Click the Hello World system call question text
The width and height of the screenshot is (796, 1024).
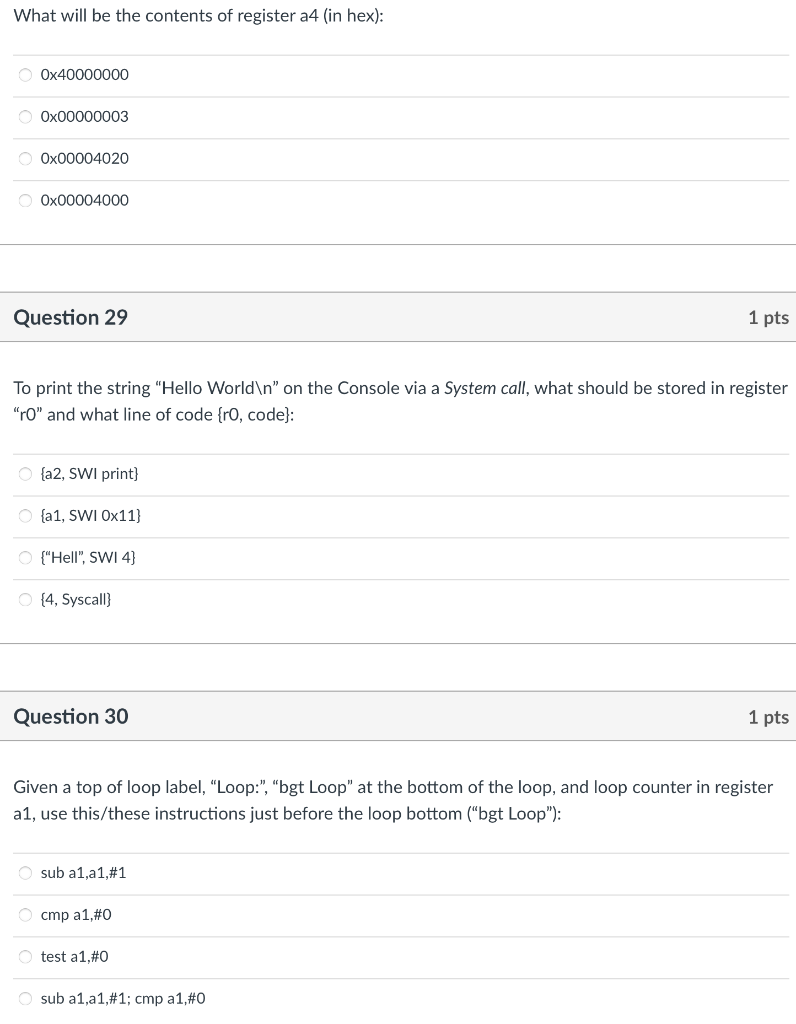click(398, 400)
